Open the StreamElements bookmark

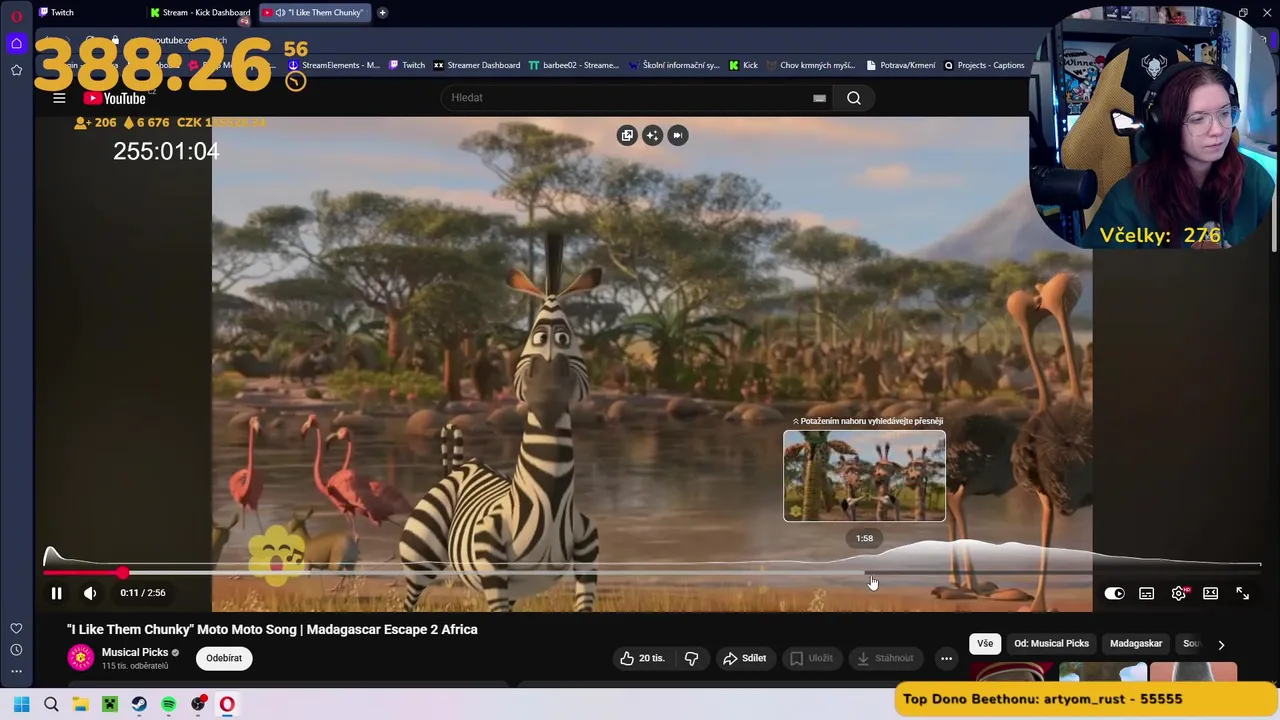334,65
